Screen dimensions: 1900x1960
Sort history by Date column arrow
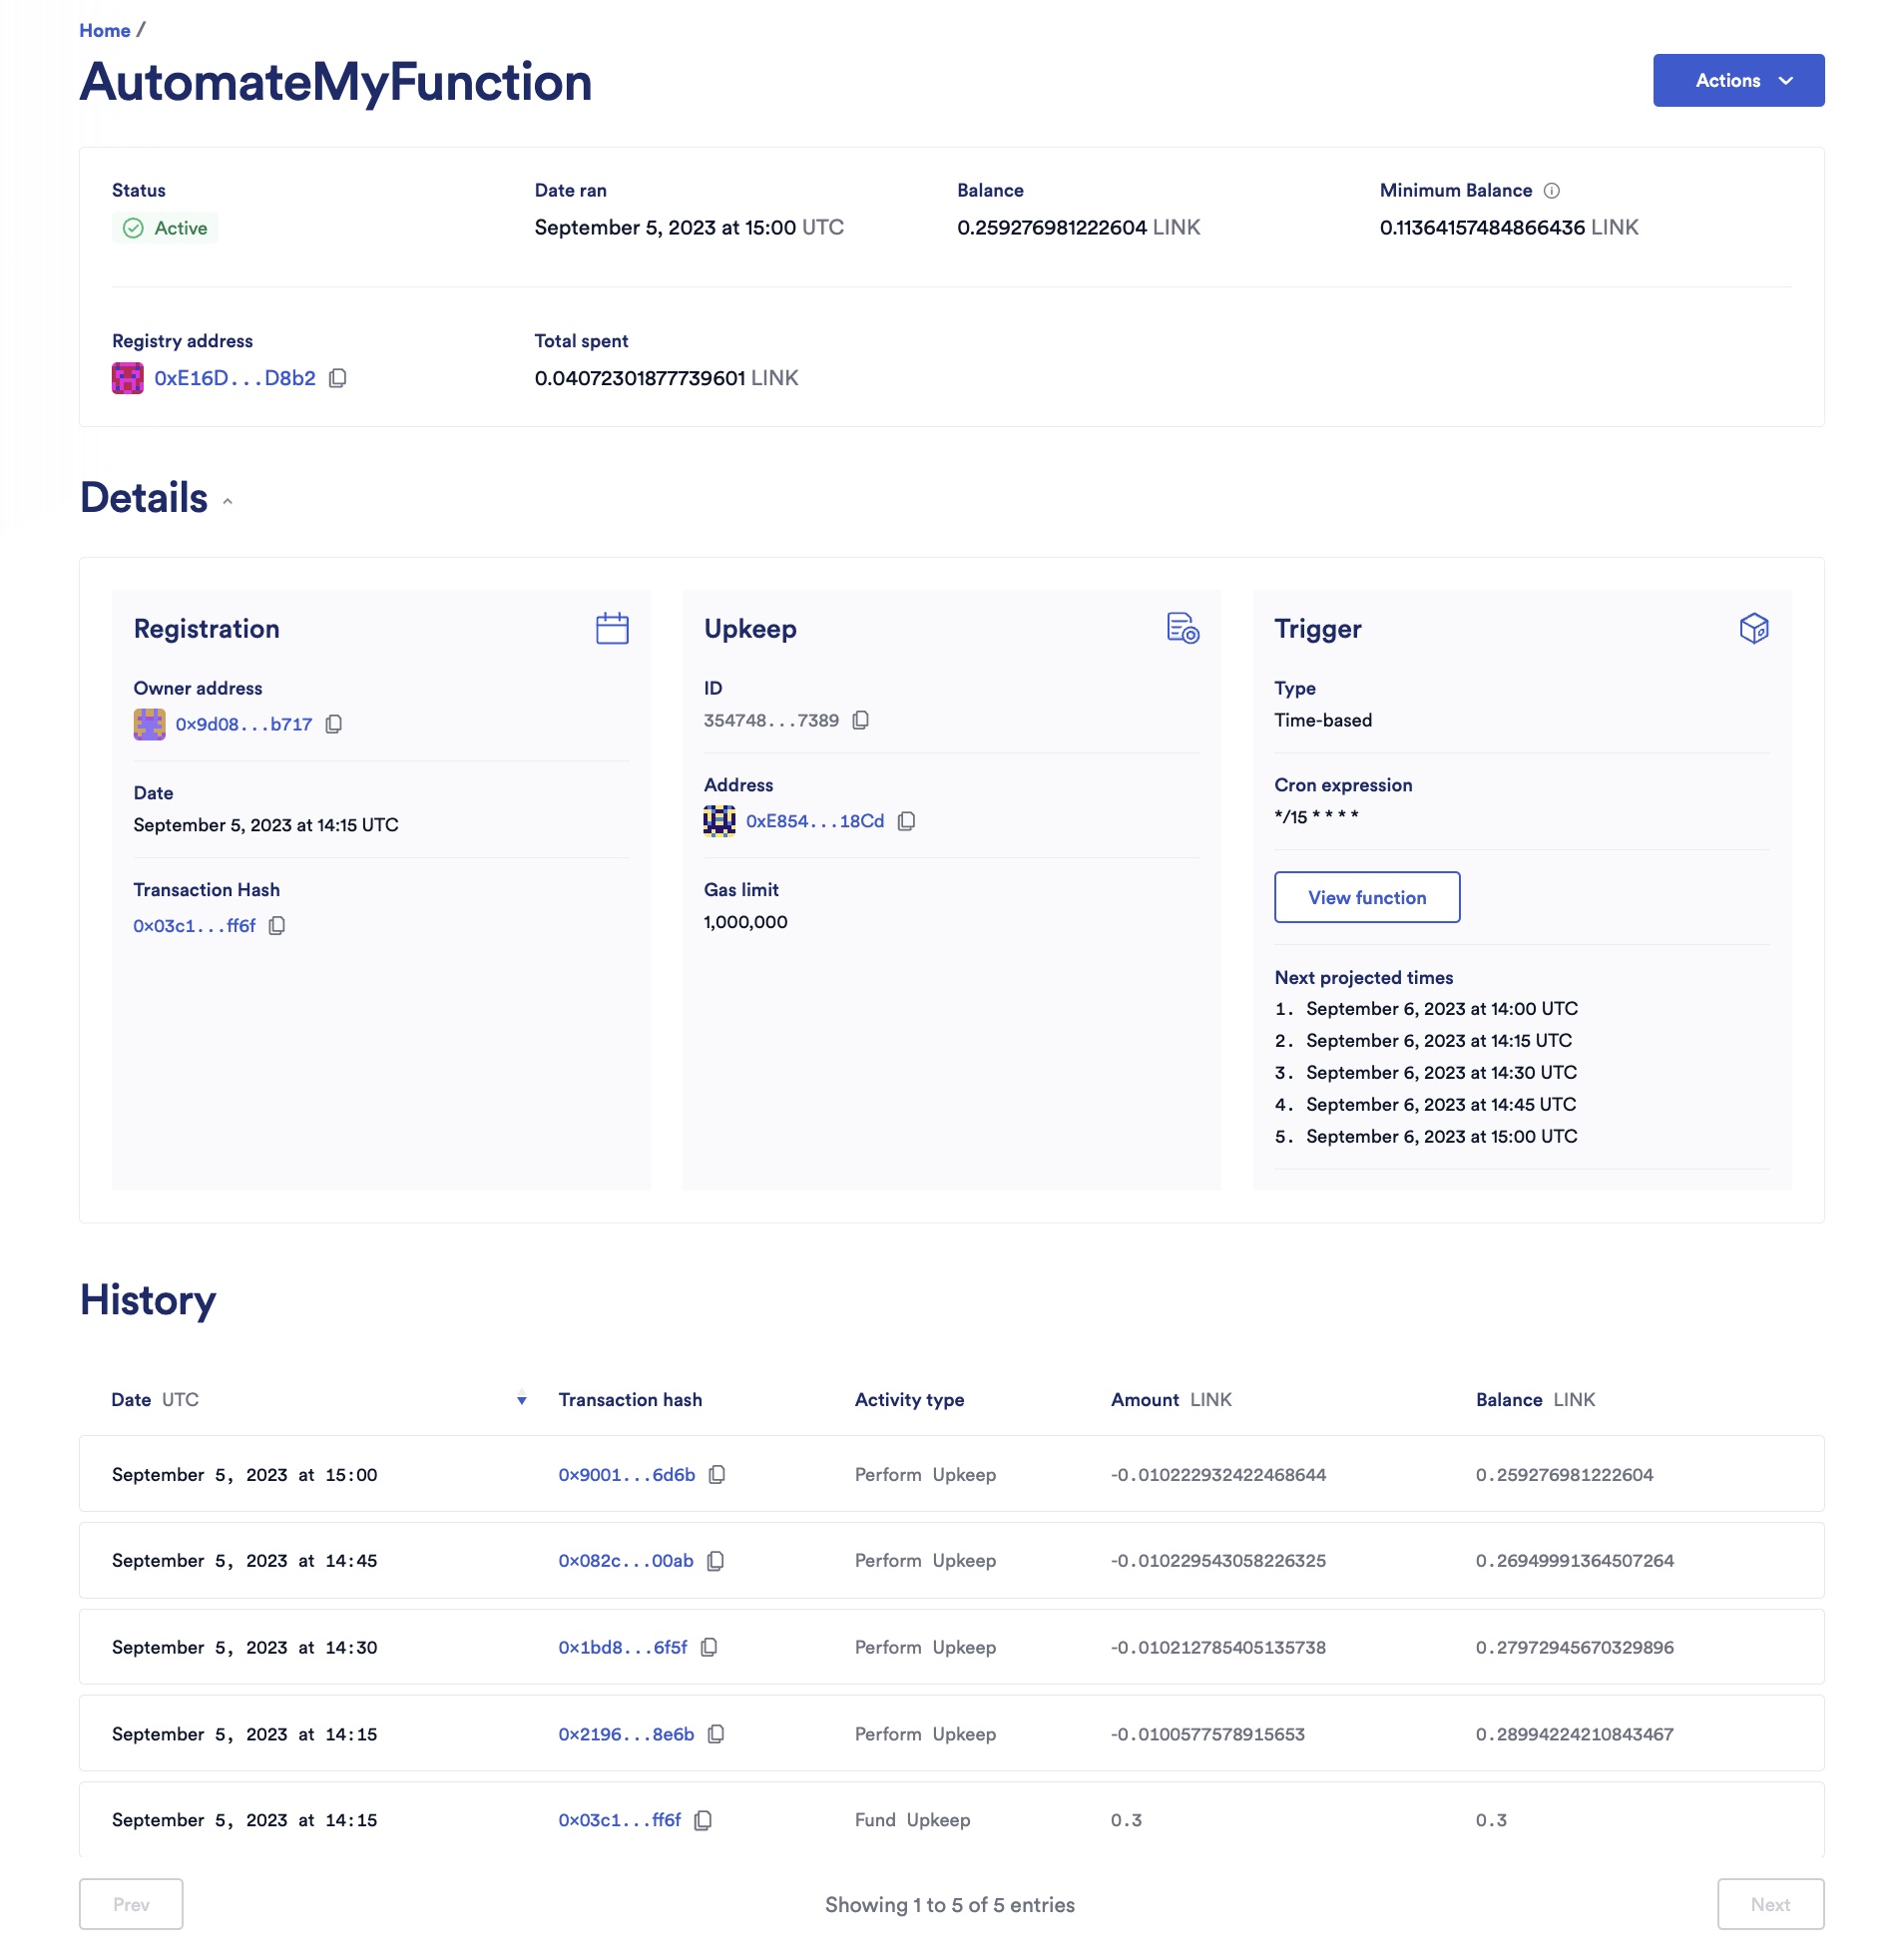pos(521,1400)
